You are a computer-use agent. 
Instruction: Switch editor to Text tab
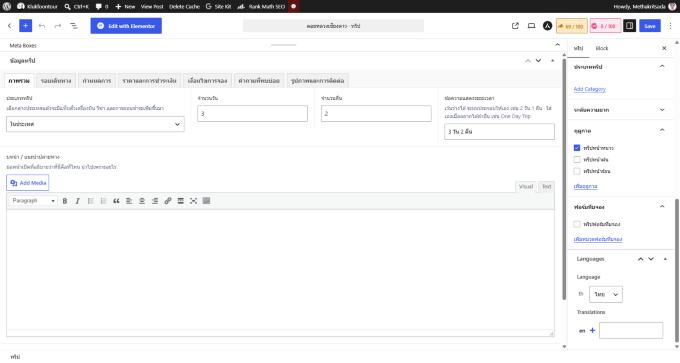point(546,186)
